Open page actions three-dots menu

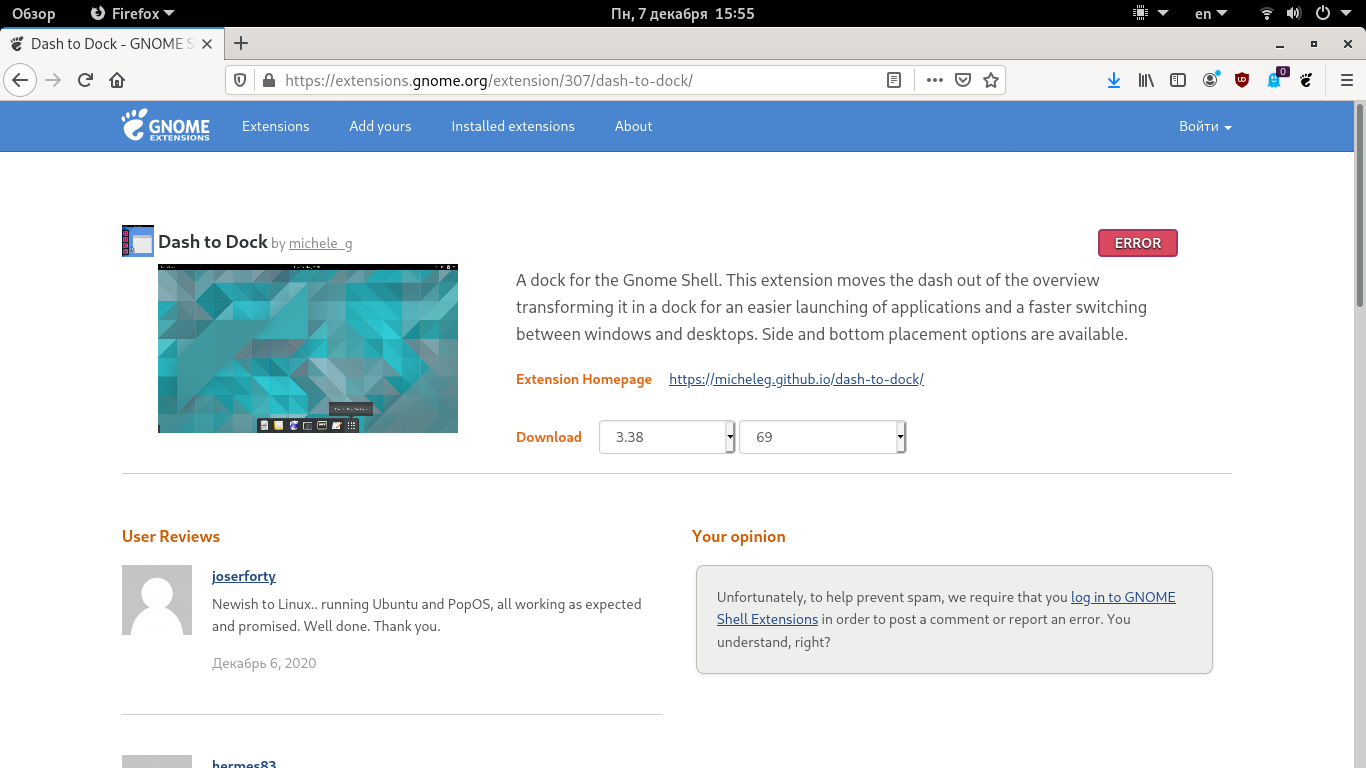point(935,80)
